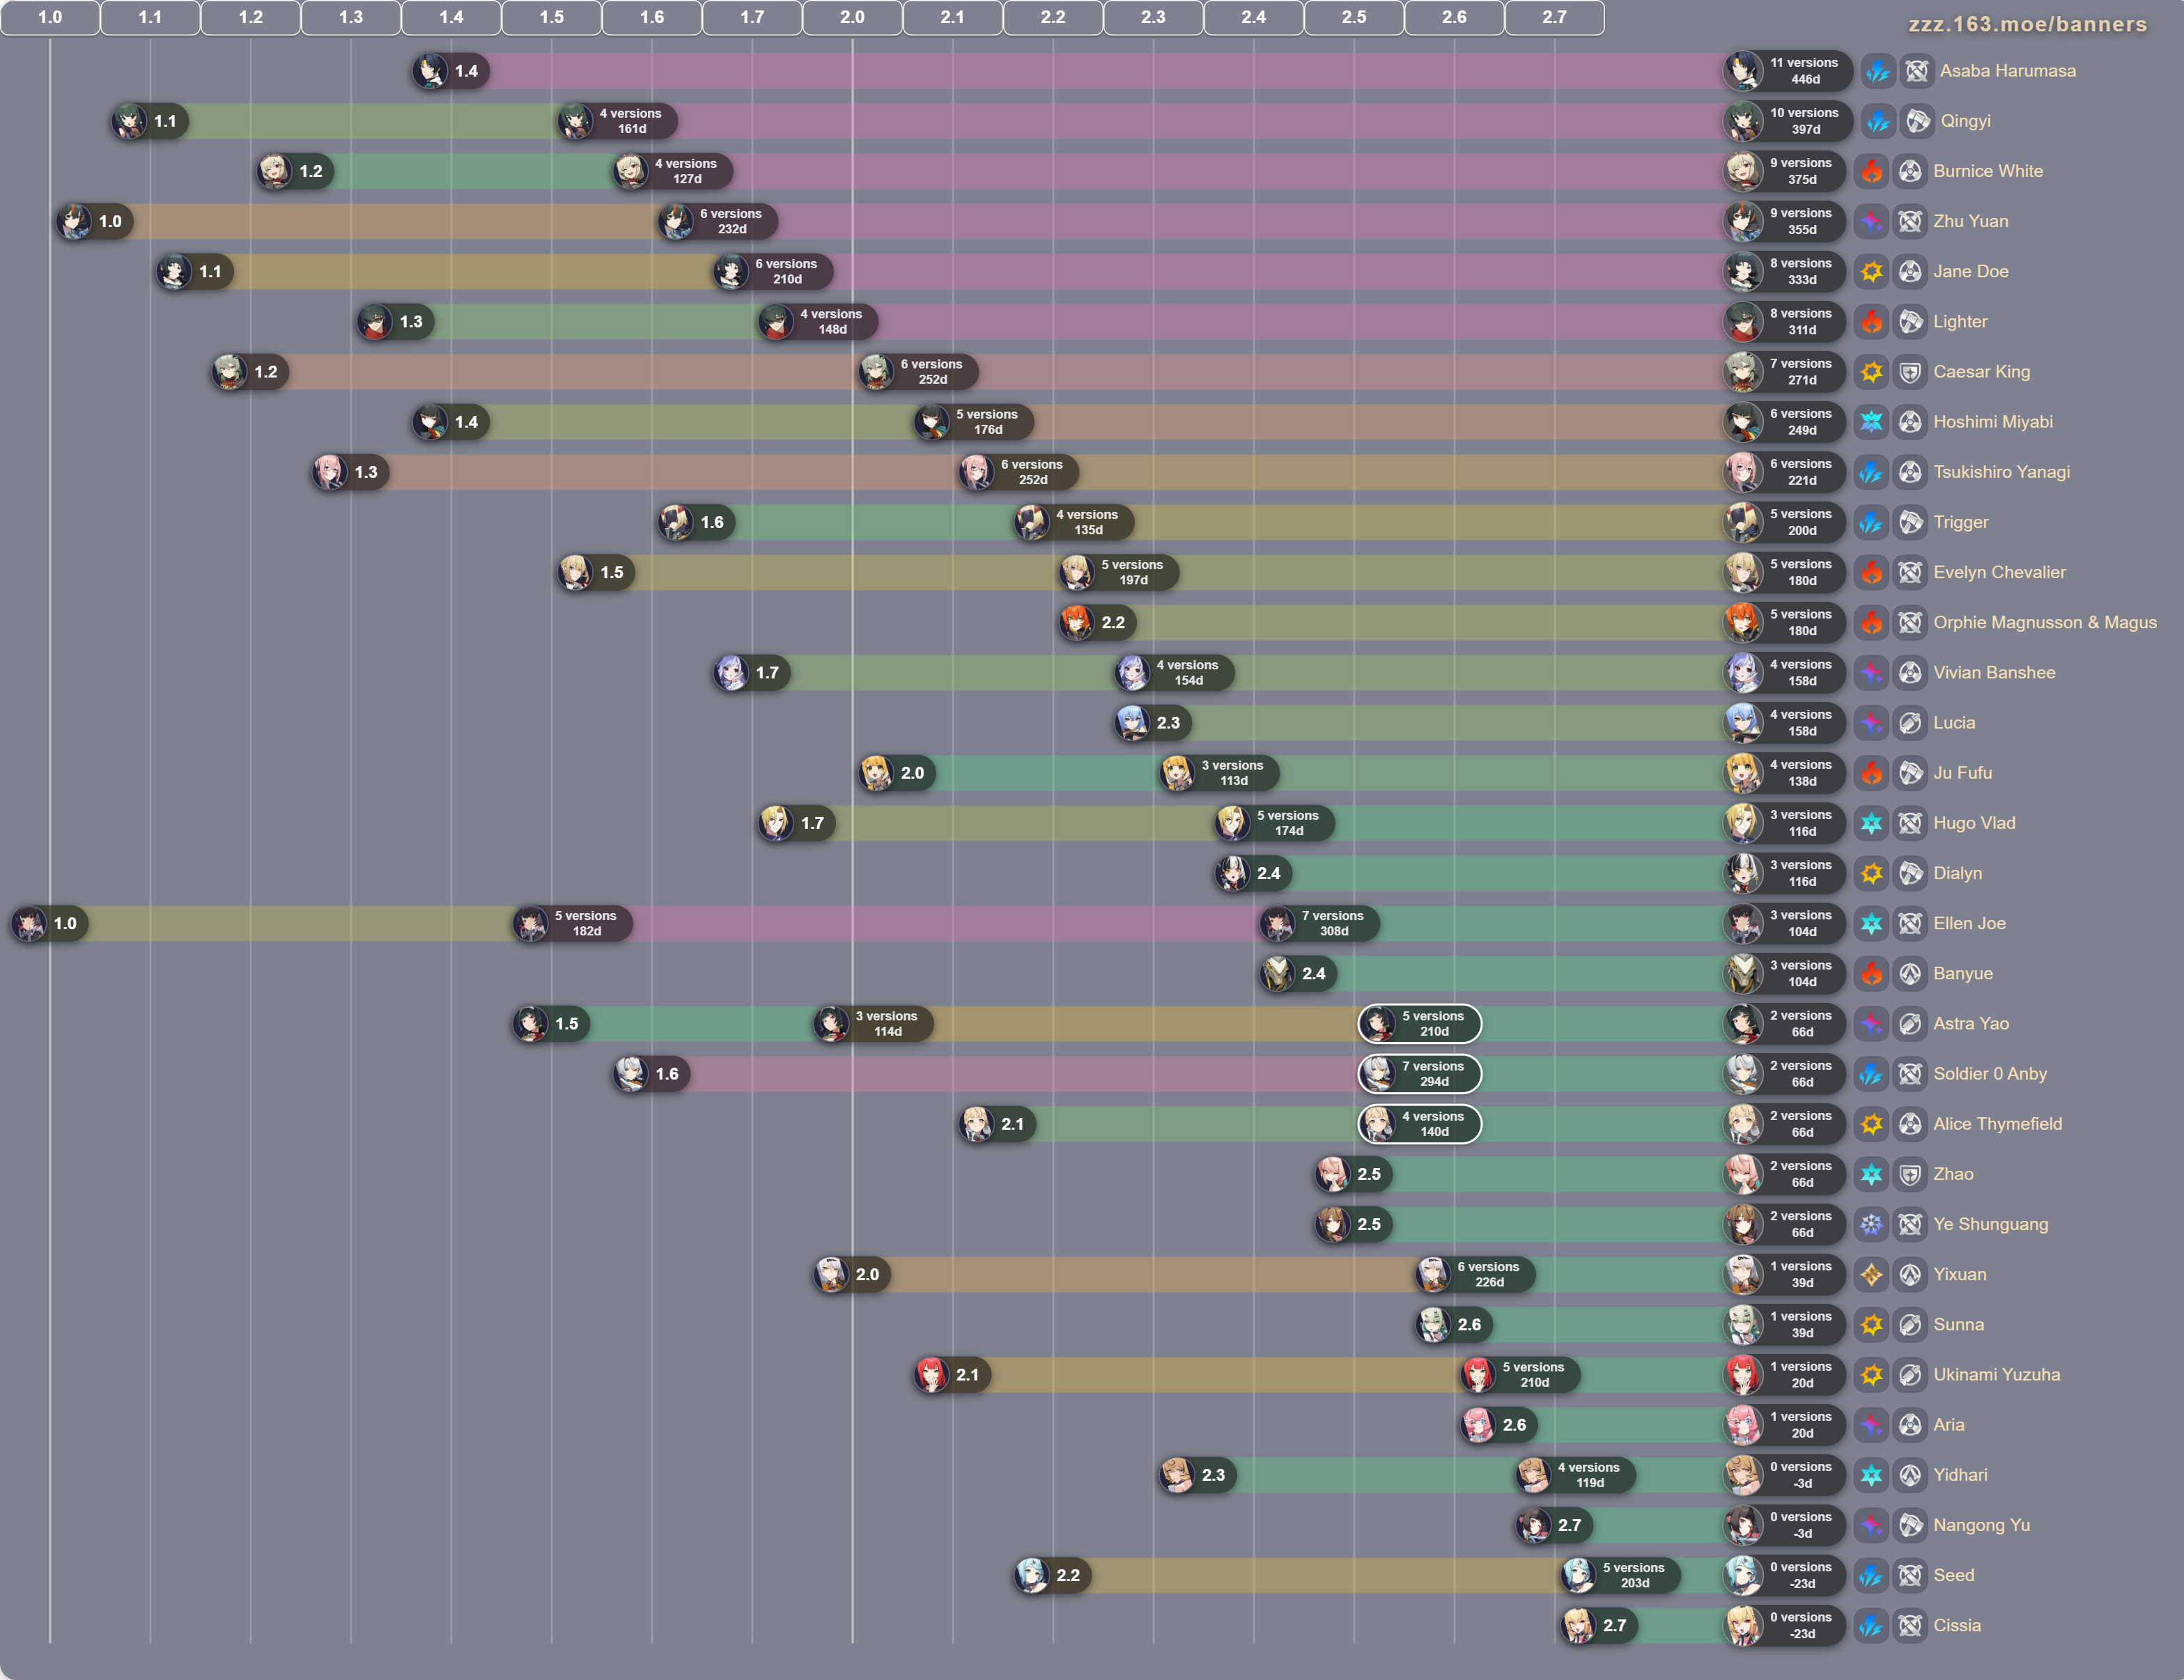Click the frost element icon next to Hoshimi Miyabi
This screenshot has width=2184, height=1680.
(x=1871, y=422)
